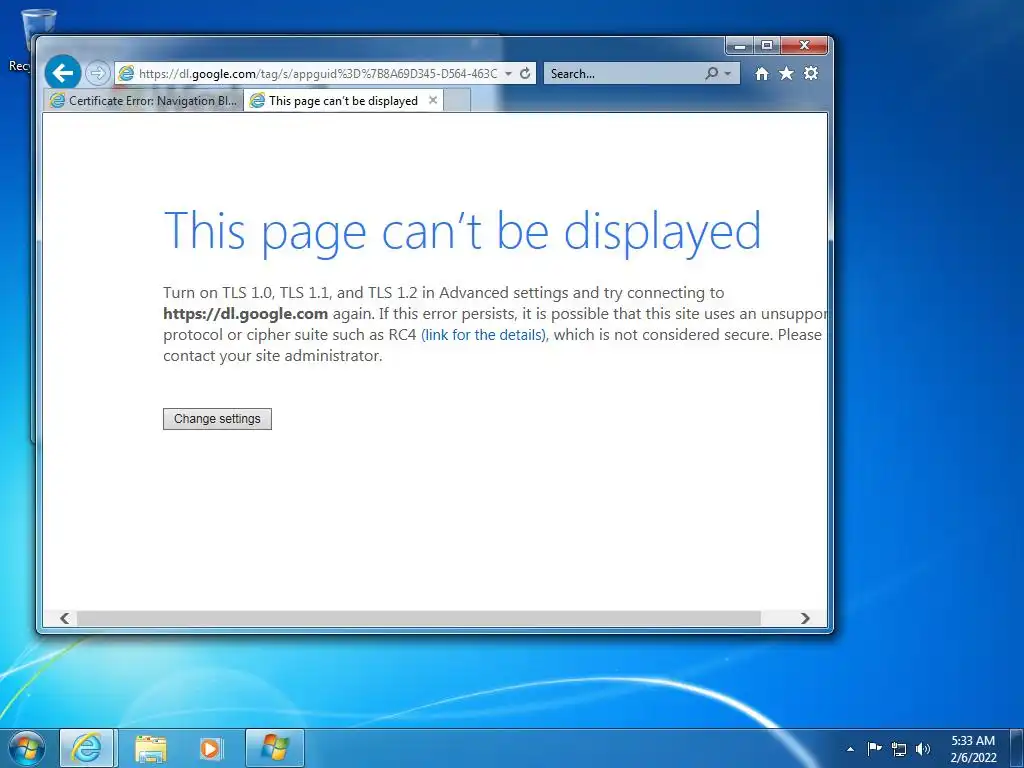Maximize the Internet Explorer window
The image size is (1024, 768).
click(x=767, y=46)
